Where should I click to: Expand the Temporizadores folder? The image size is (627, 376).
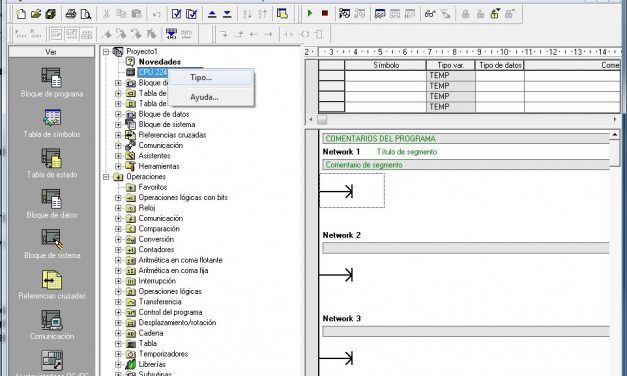point(118,354)
